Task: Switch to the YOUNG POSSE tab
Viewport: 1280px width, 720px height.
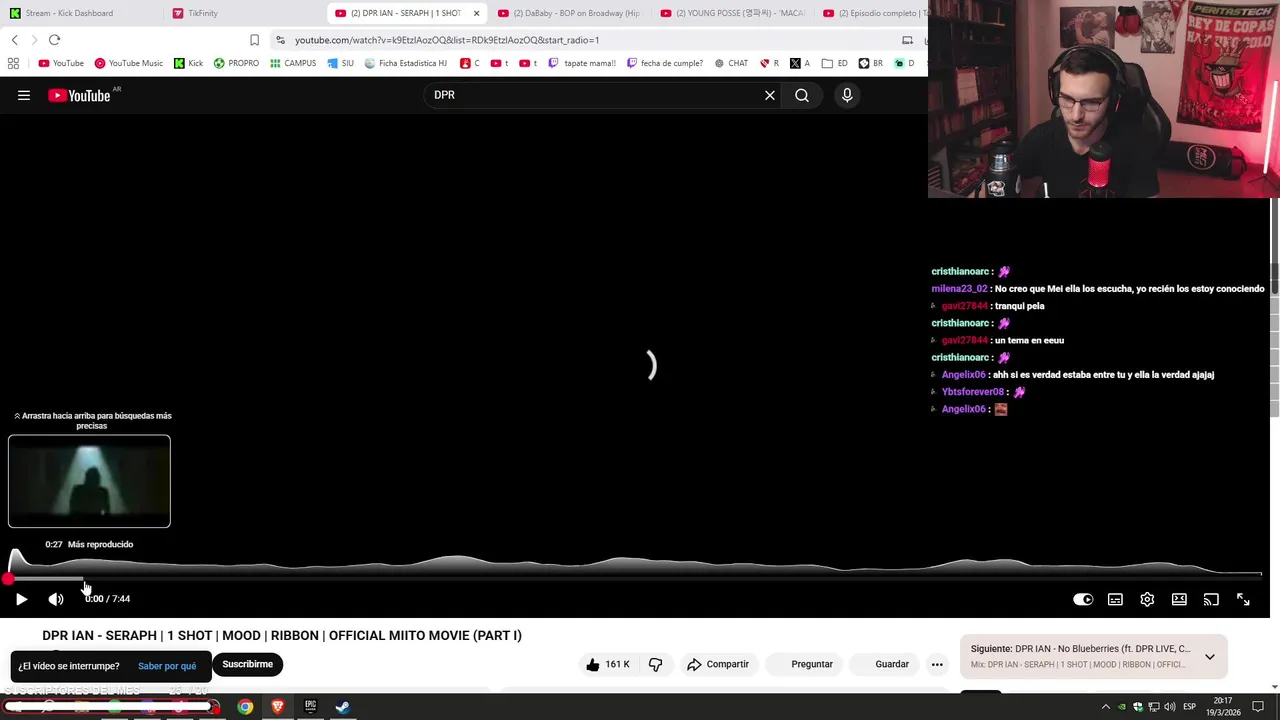Action: click(733, 13)
